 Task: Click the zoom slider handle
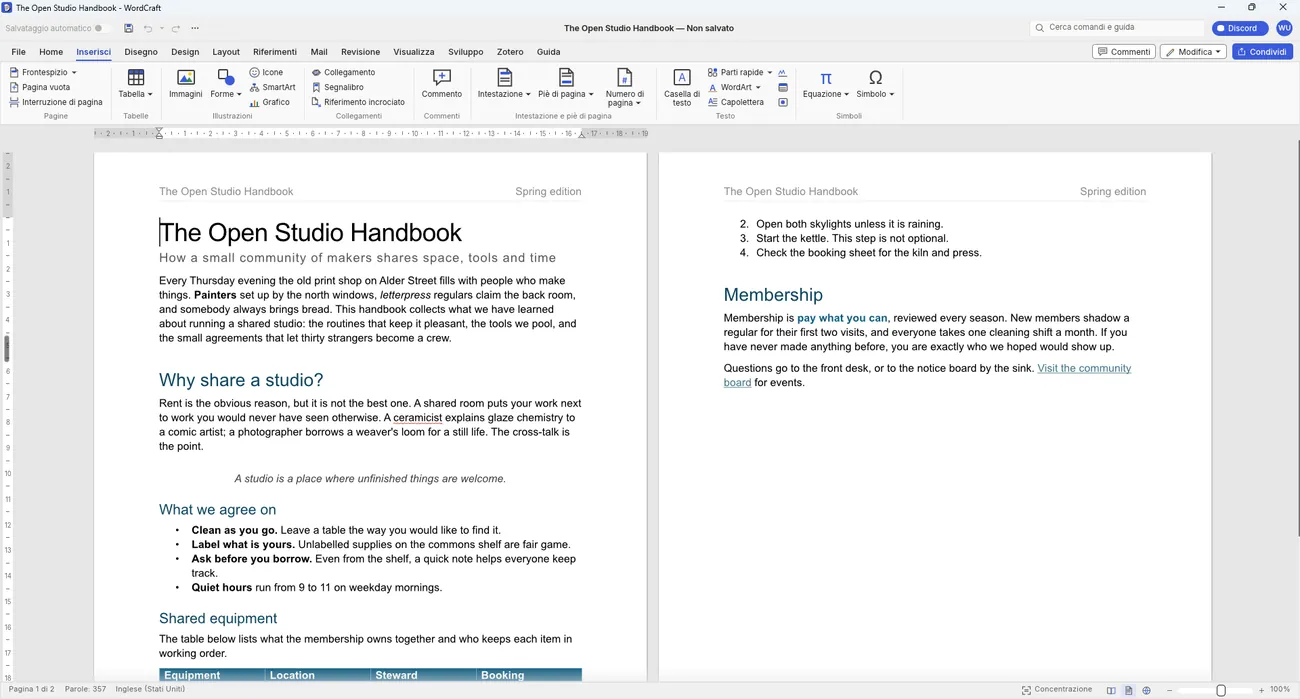(1221, 690)
